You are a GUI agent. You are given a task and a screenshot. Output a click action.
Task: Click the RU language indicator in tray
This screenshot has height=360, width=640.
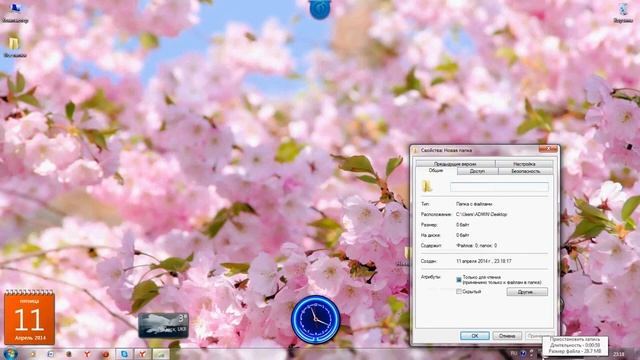514,353
